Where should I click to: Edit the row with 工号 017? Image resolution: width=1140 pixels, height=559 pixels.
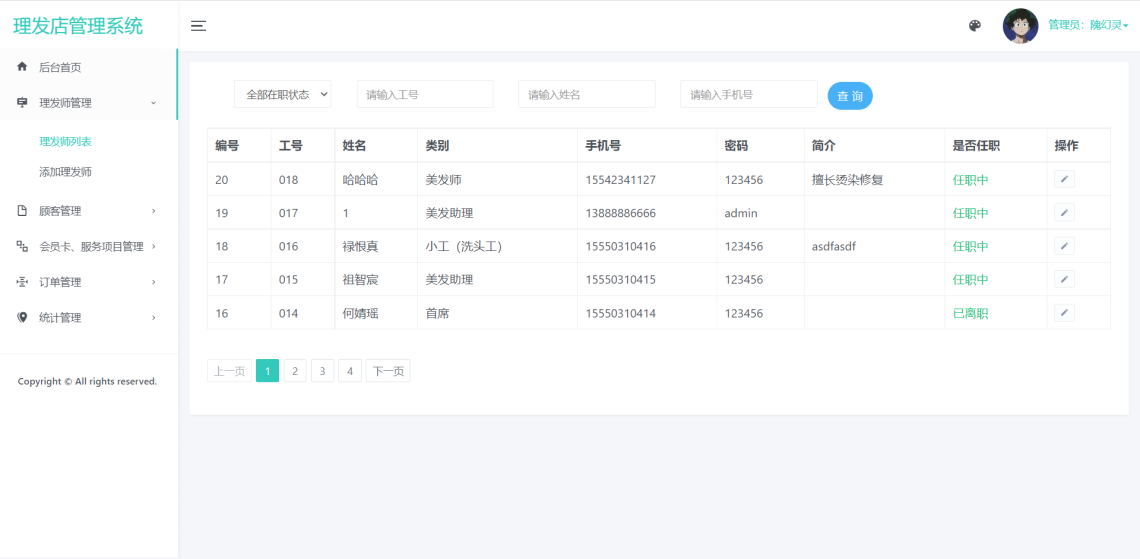click(1064, 212)
